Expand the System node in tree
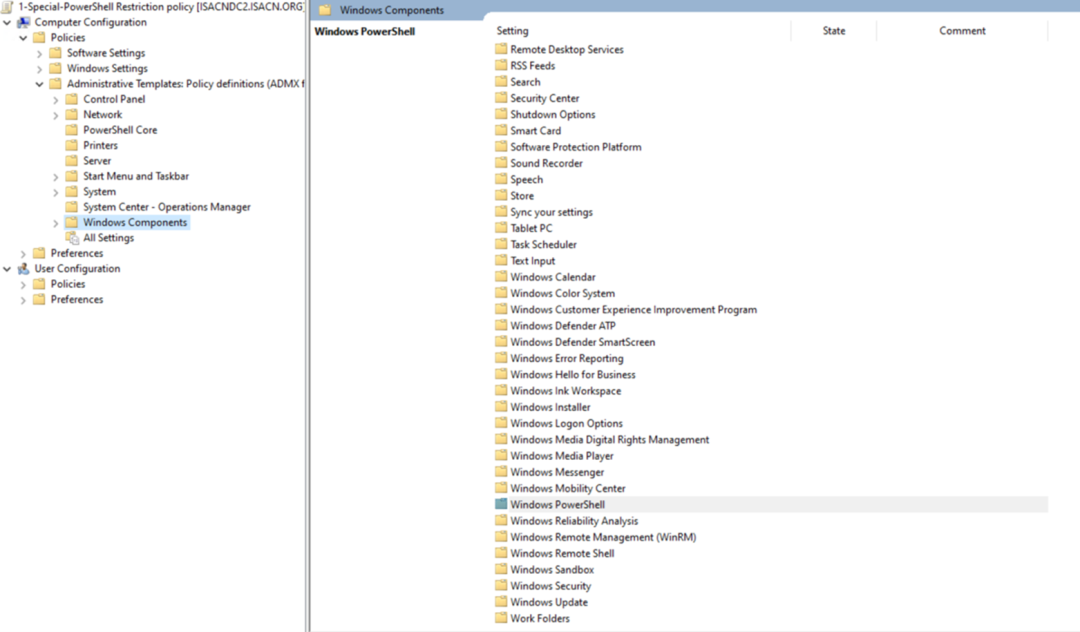 coord(56,192)
